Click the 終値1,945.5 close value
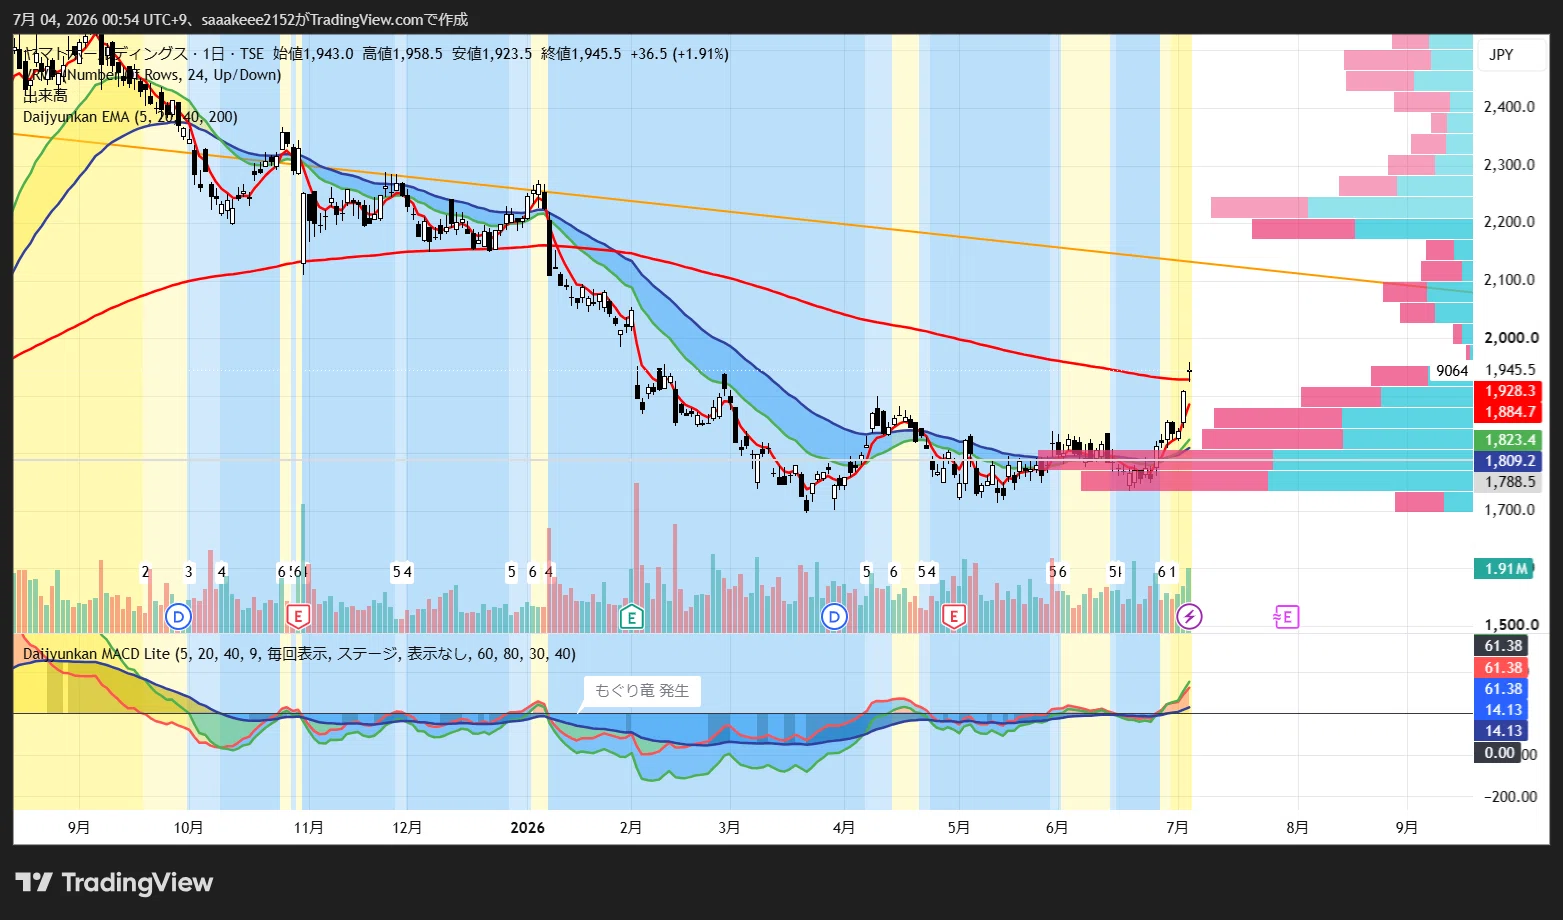1563x920 pixels. (581, 54)
